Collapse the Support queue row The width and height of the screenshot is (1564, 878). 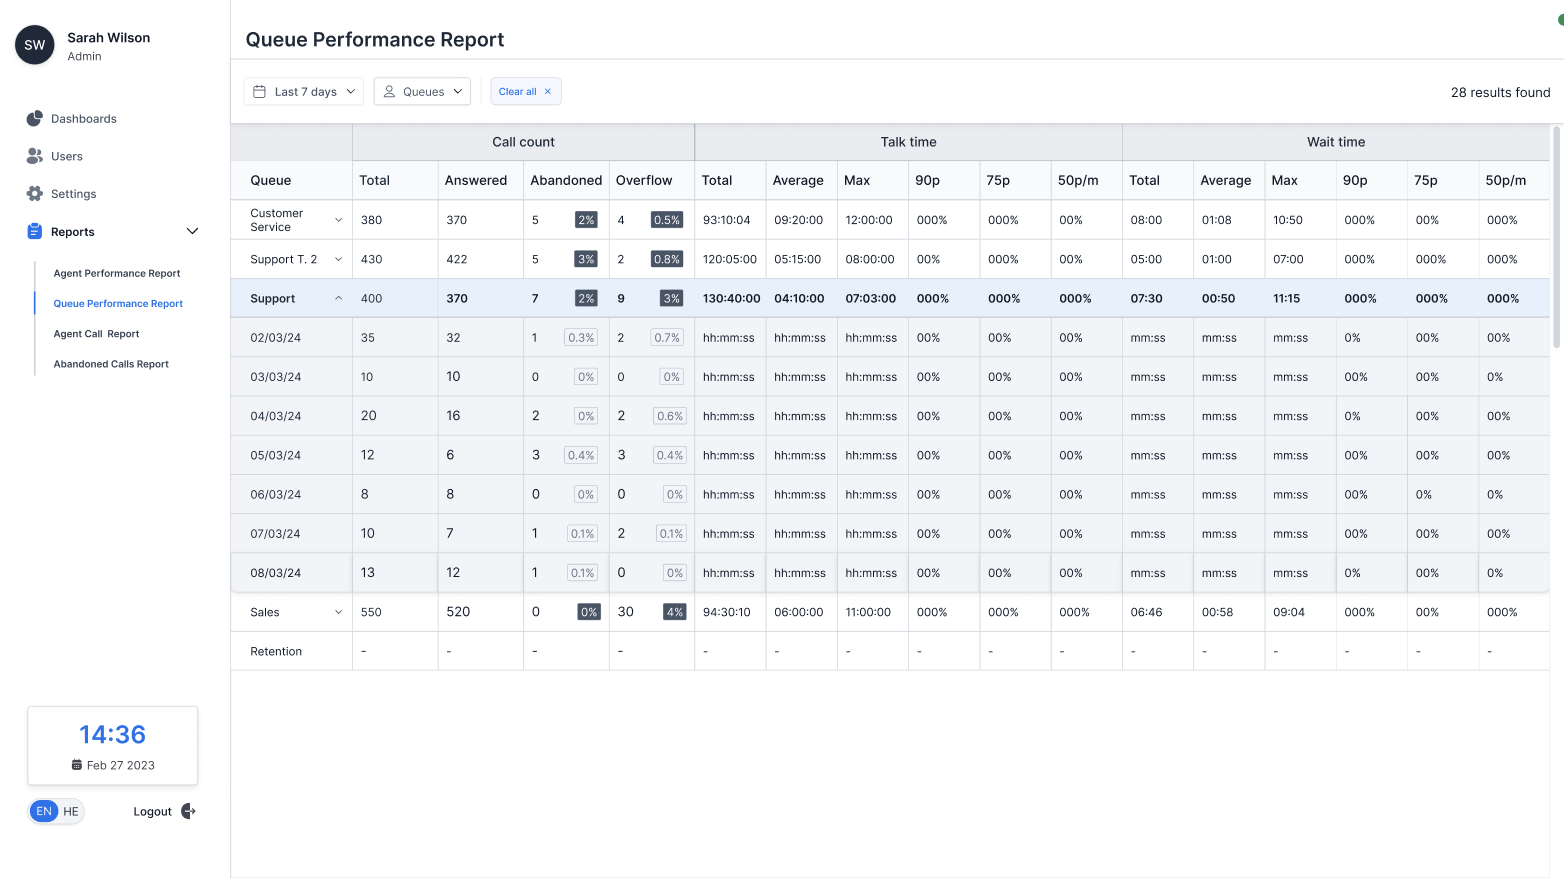pos(338,298)
